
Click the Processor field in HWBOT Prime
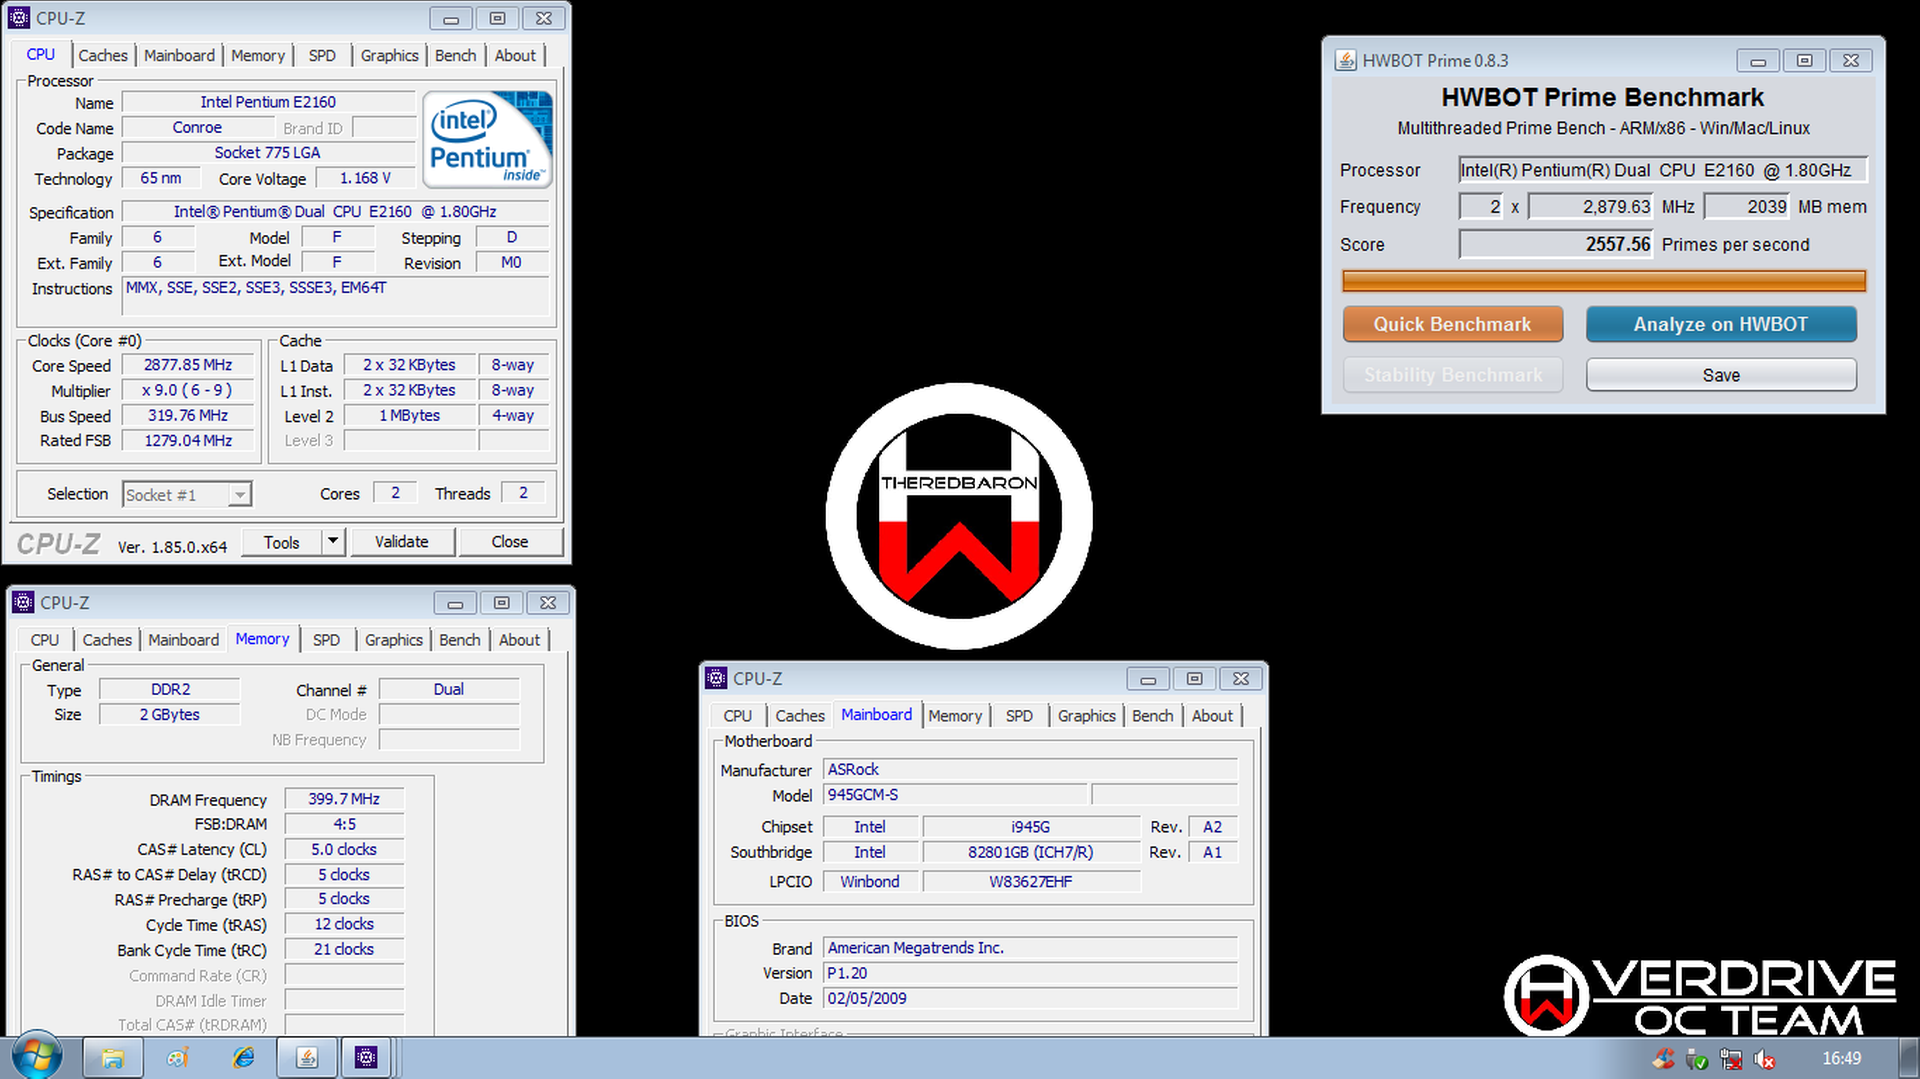click(x=1662, y=170)
